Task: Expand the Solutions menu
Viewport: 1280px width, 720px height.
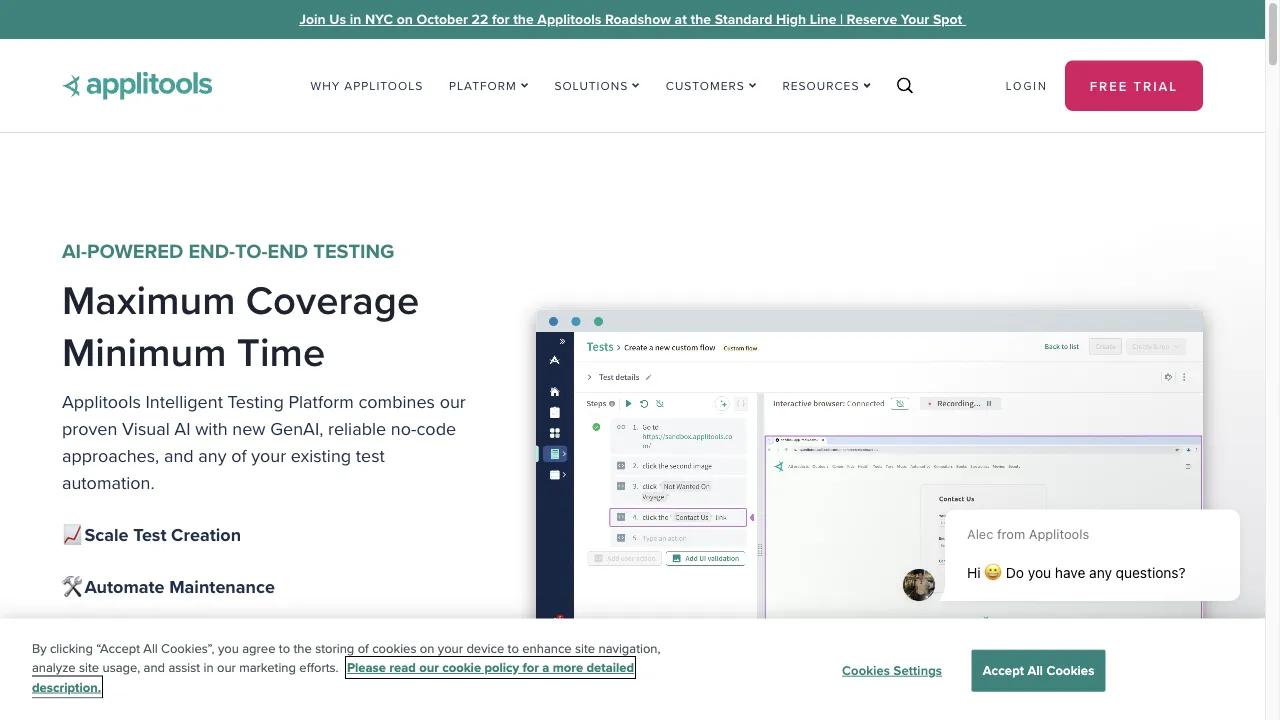Action: 597,86
